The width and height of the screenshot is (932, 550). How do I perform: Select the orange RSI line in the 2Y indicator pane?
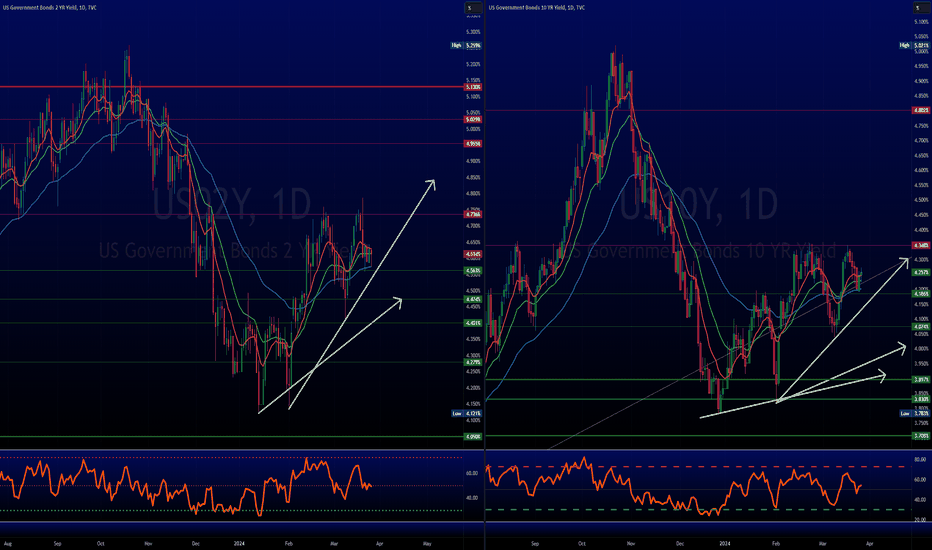(x=184, y=490)
